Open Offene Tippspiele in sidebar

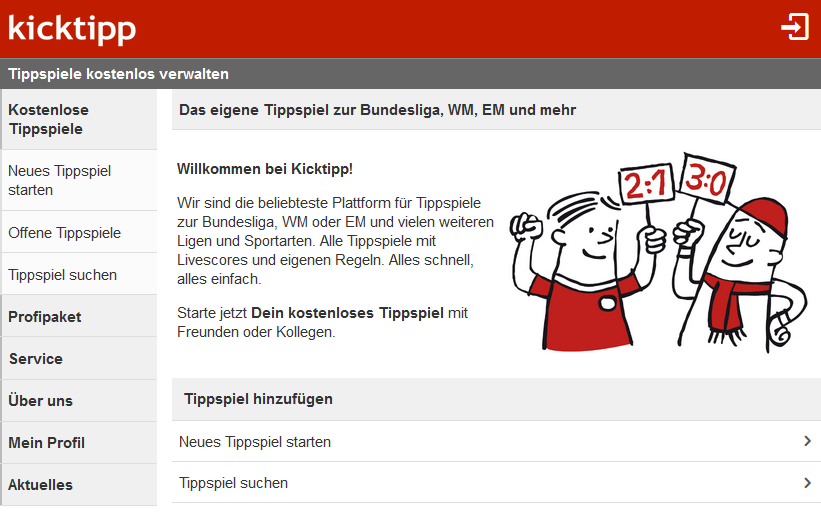point(79,232)
